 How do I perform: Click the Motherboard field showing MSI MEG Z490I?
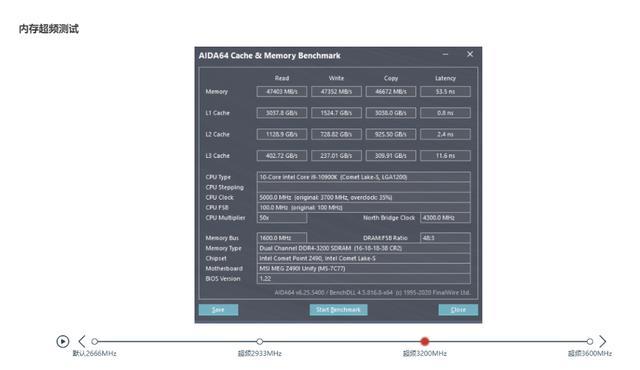point(363,268)
